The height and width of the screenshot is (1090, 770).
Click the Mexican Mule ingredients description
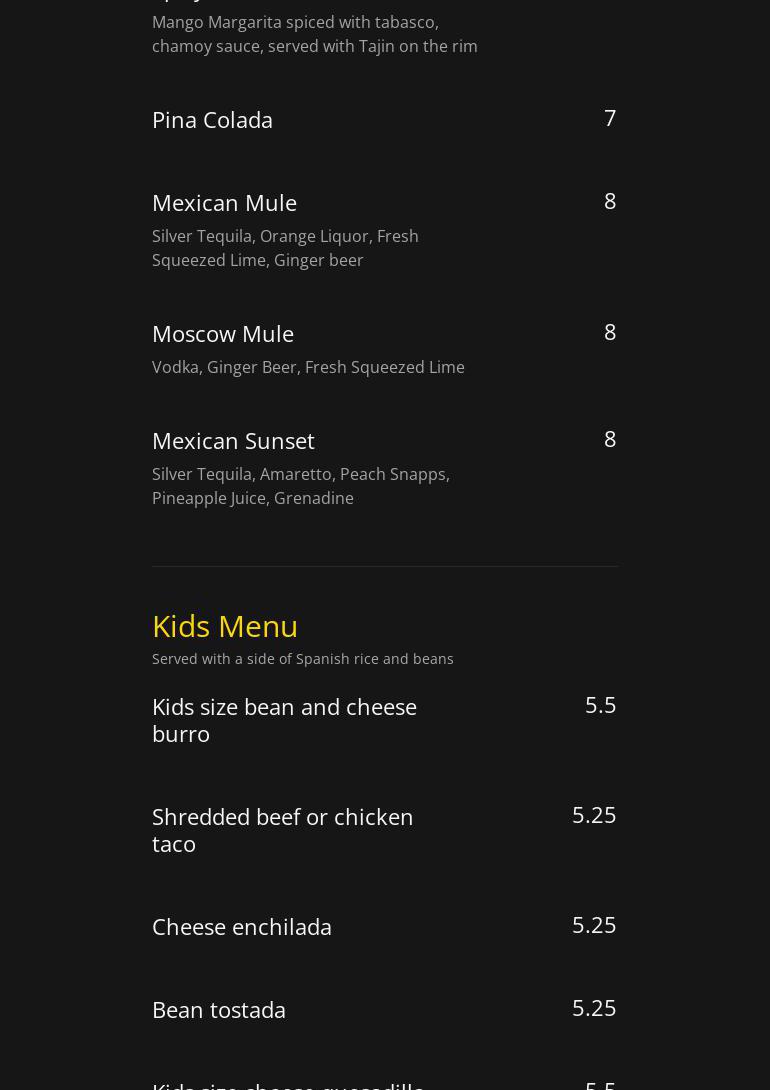pyautogui.click(x=285, y=248)
